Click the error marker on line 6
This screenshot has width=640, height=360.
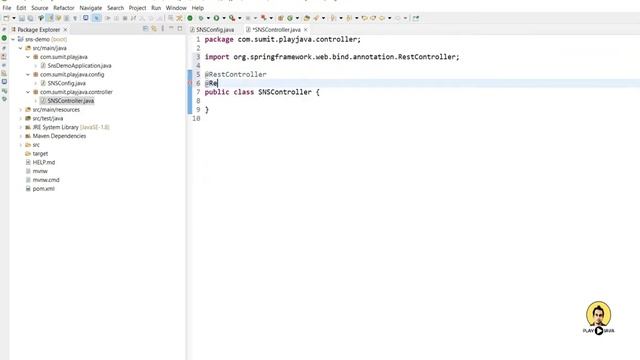point(190,83)
